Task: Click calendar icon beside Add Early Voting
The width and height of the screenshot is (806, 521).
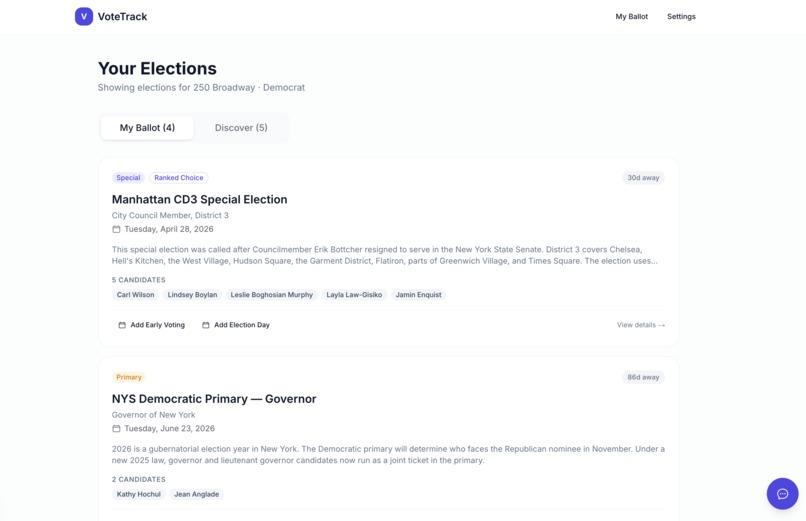Action: click(x=122, y=325)
